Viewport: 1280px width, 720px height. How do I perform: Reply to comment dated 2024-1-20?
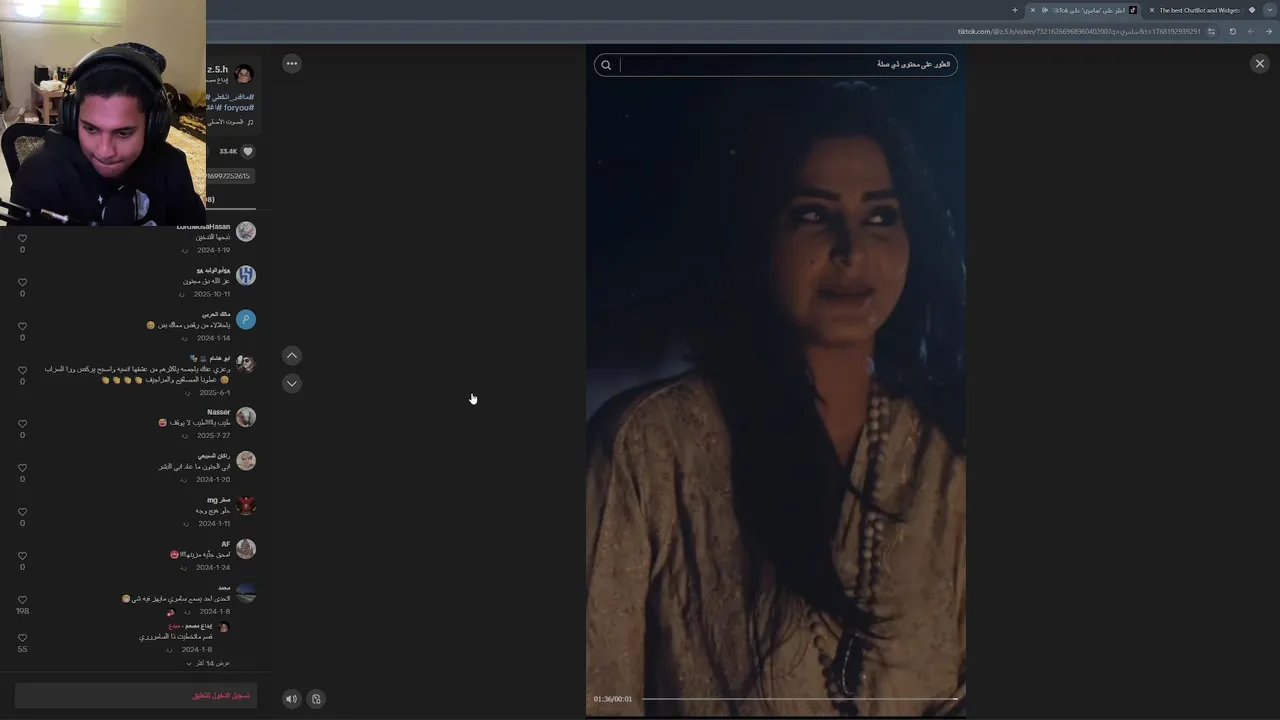point(182,480)
